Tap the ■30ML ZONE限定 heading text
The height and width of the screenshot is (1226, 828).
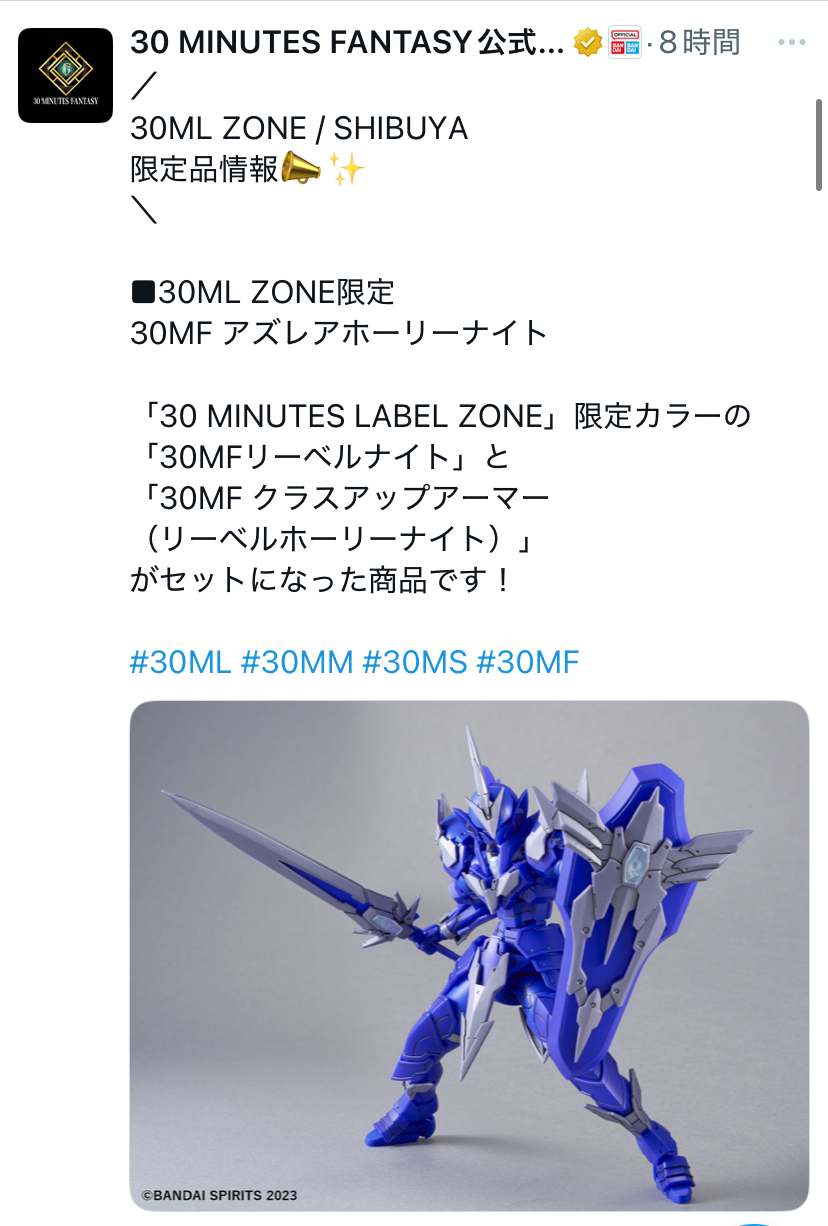[x=263, y=292]
